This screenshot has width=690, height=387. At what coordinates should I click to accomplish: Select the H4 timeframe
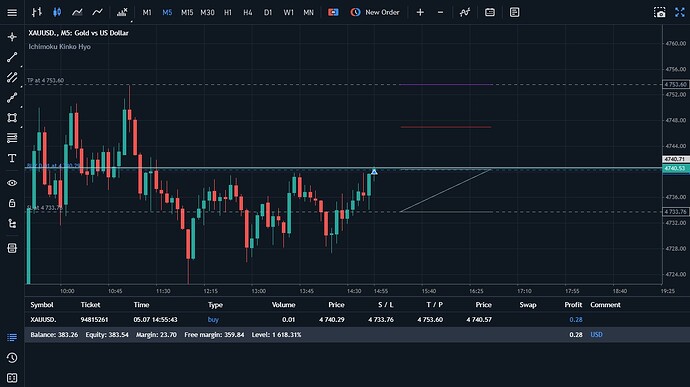click(x=248, y=12)
